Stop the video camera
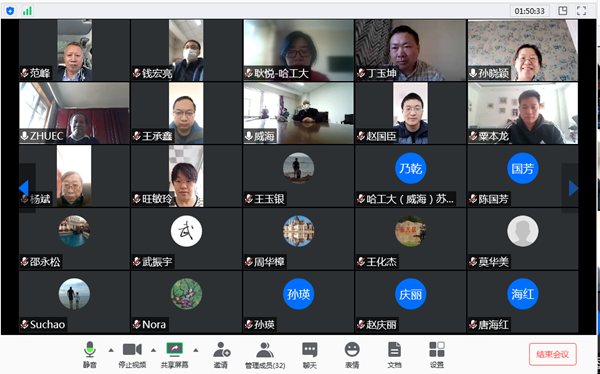 (x=132, y=354)
